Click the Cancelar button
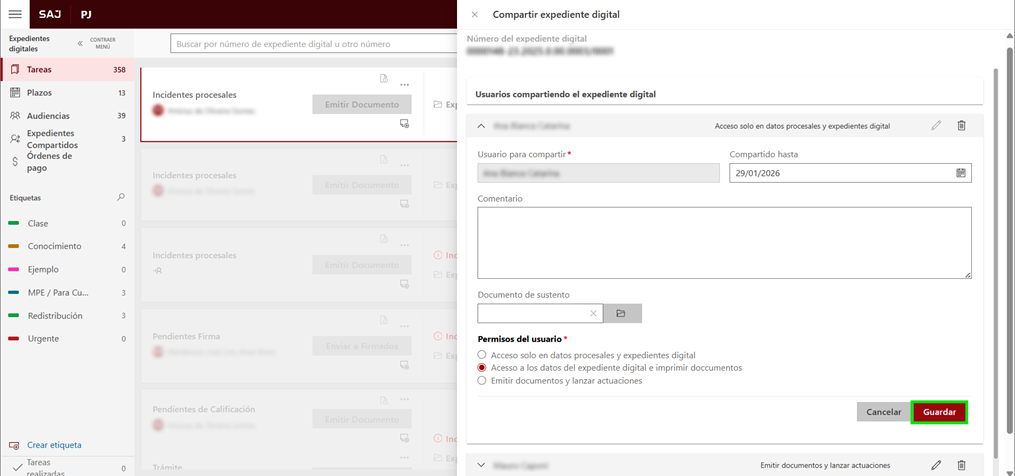1015x476 pixels. pos(883,412)
